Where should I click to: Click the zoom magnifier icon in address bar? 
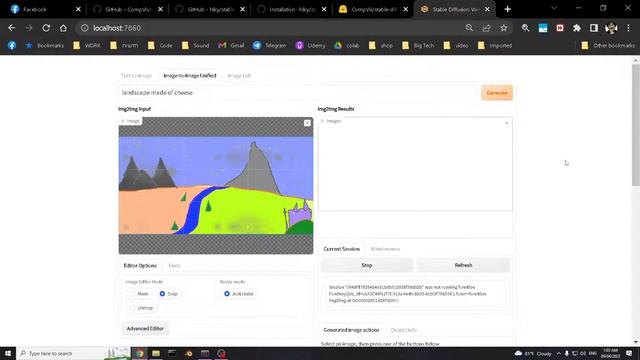pyautogui.click(x=469, y=28)
